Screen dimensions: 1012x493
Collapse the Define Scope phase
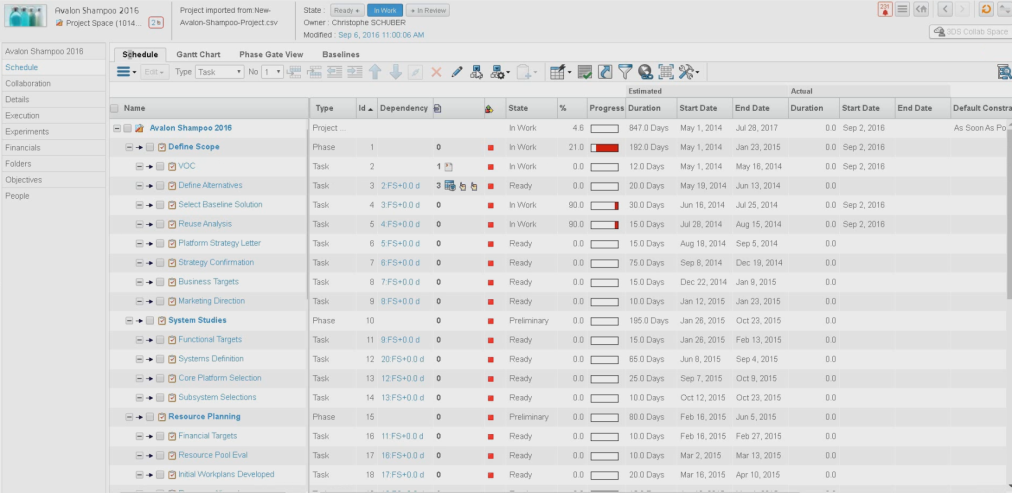click(x=129, y=147)
